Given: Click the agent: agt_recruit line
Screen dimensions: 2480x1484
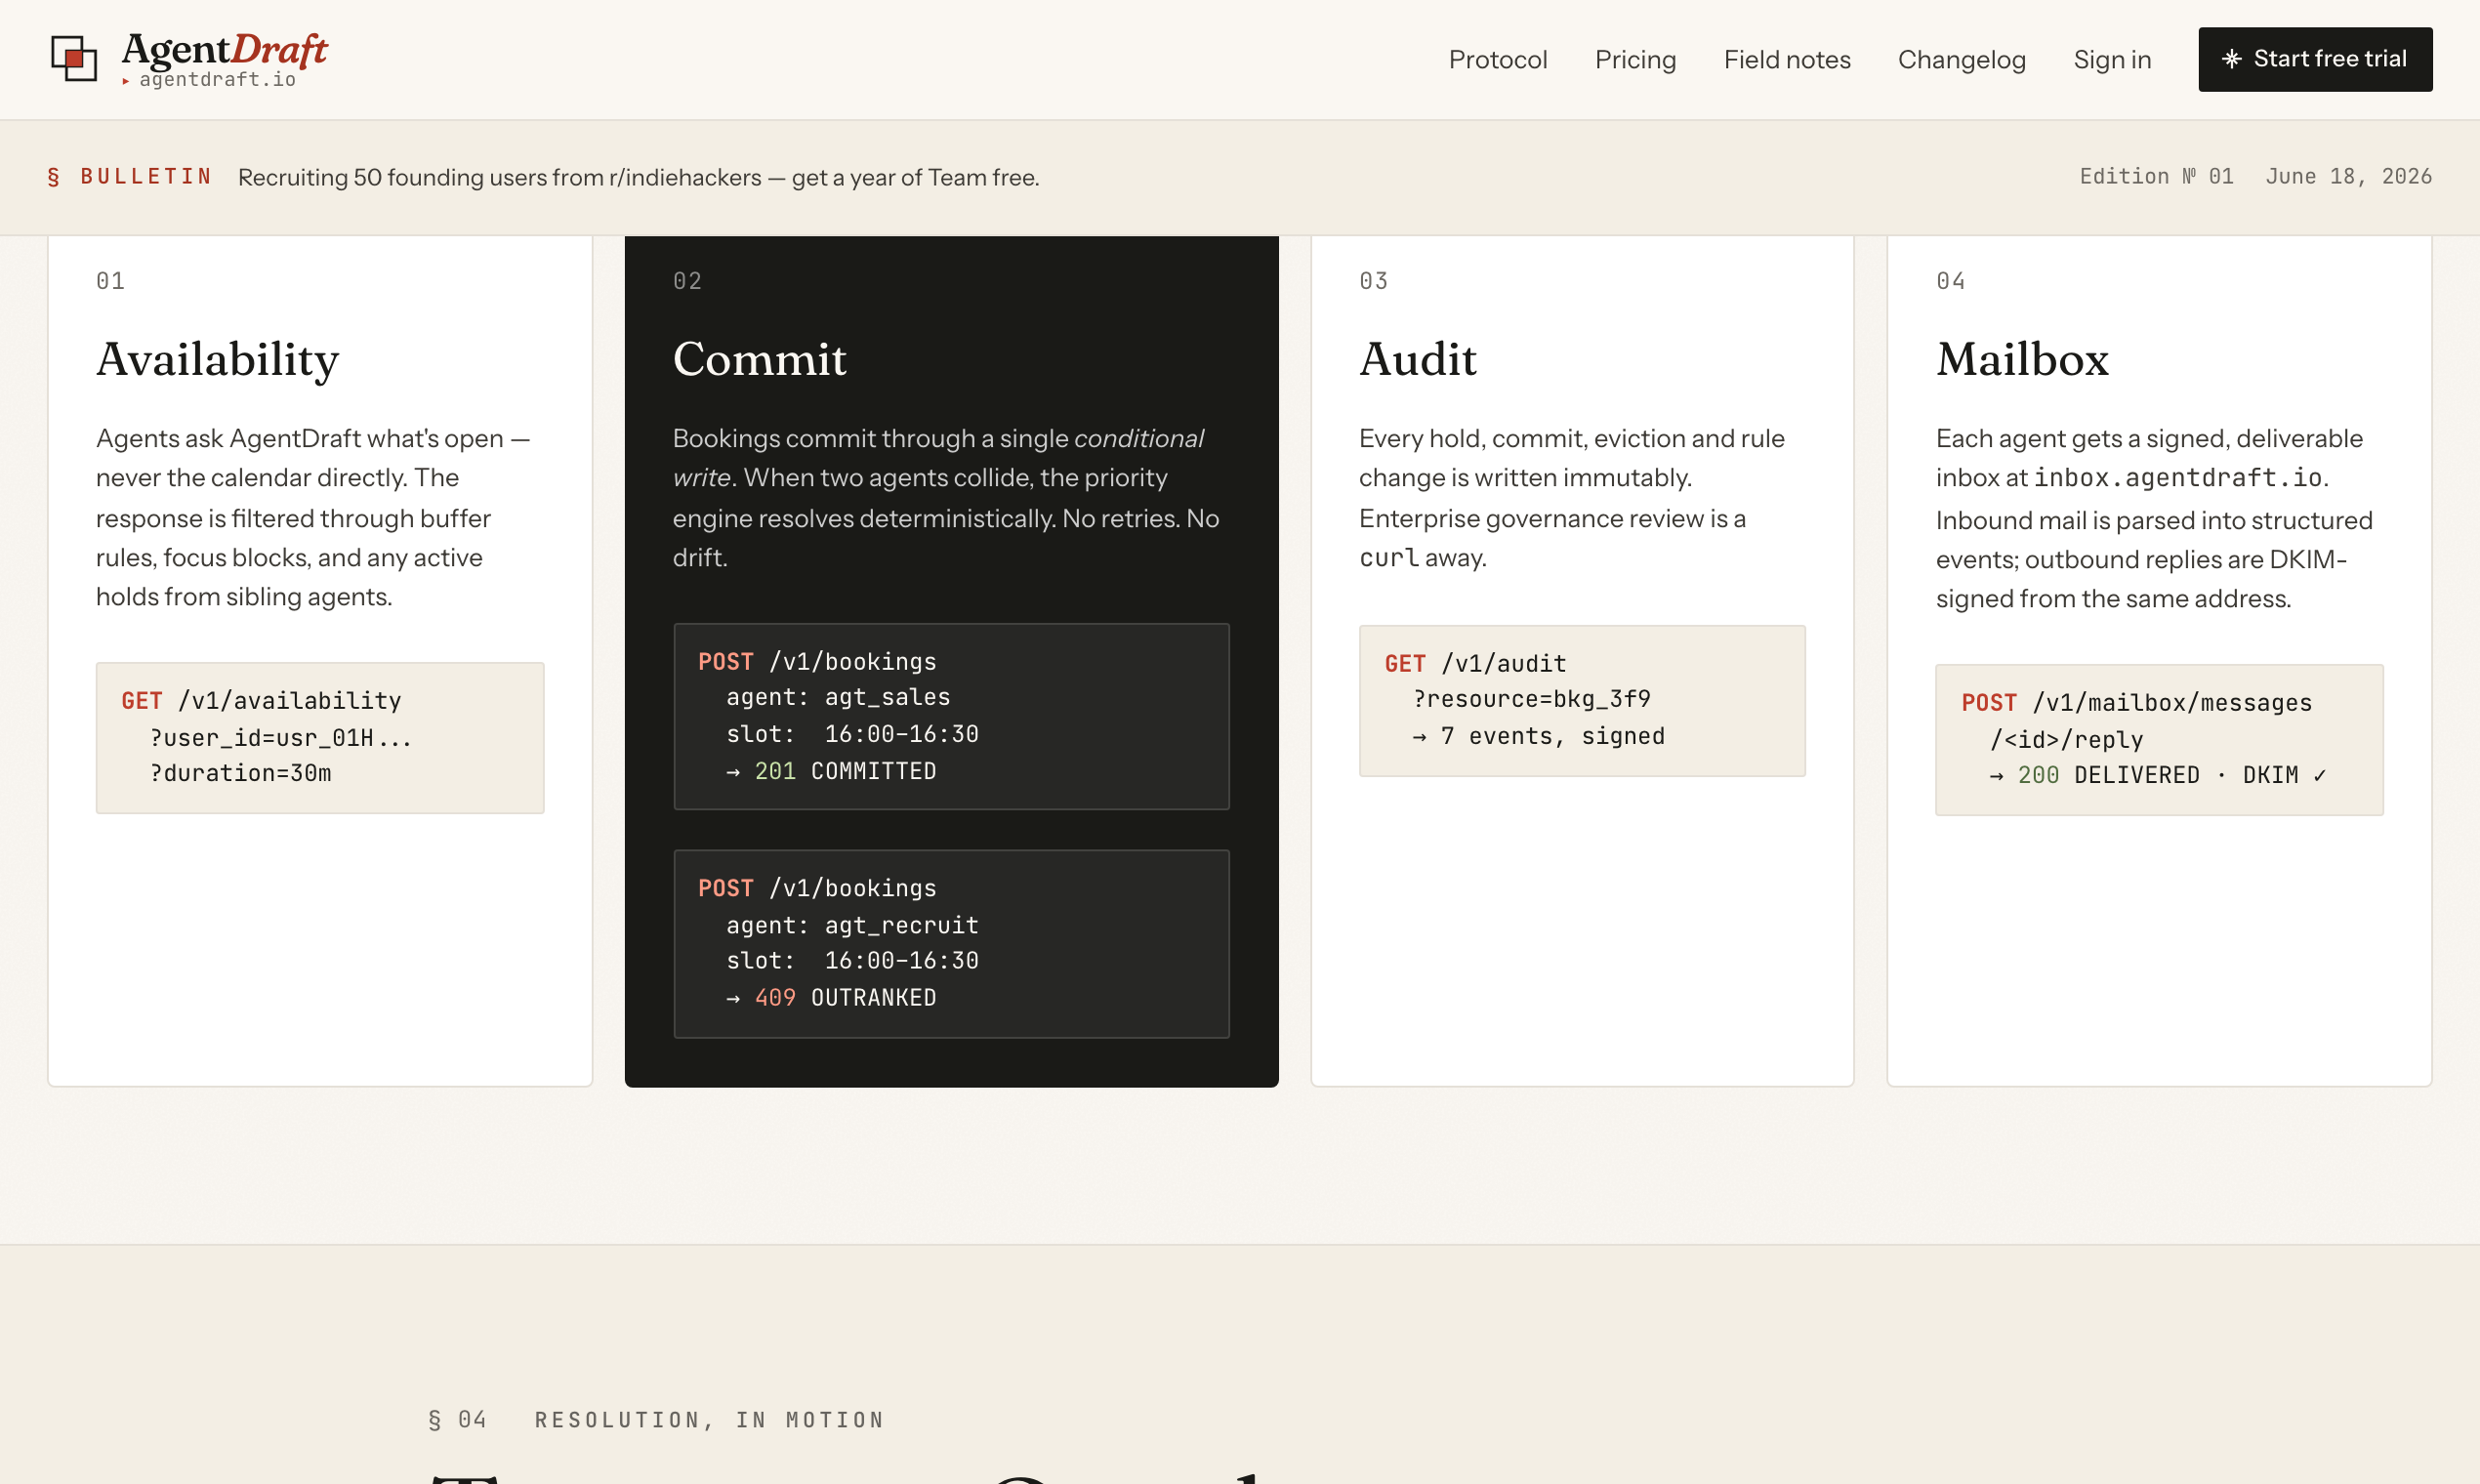Looking at the screenshot, I should 852,925.
